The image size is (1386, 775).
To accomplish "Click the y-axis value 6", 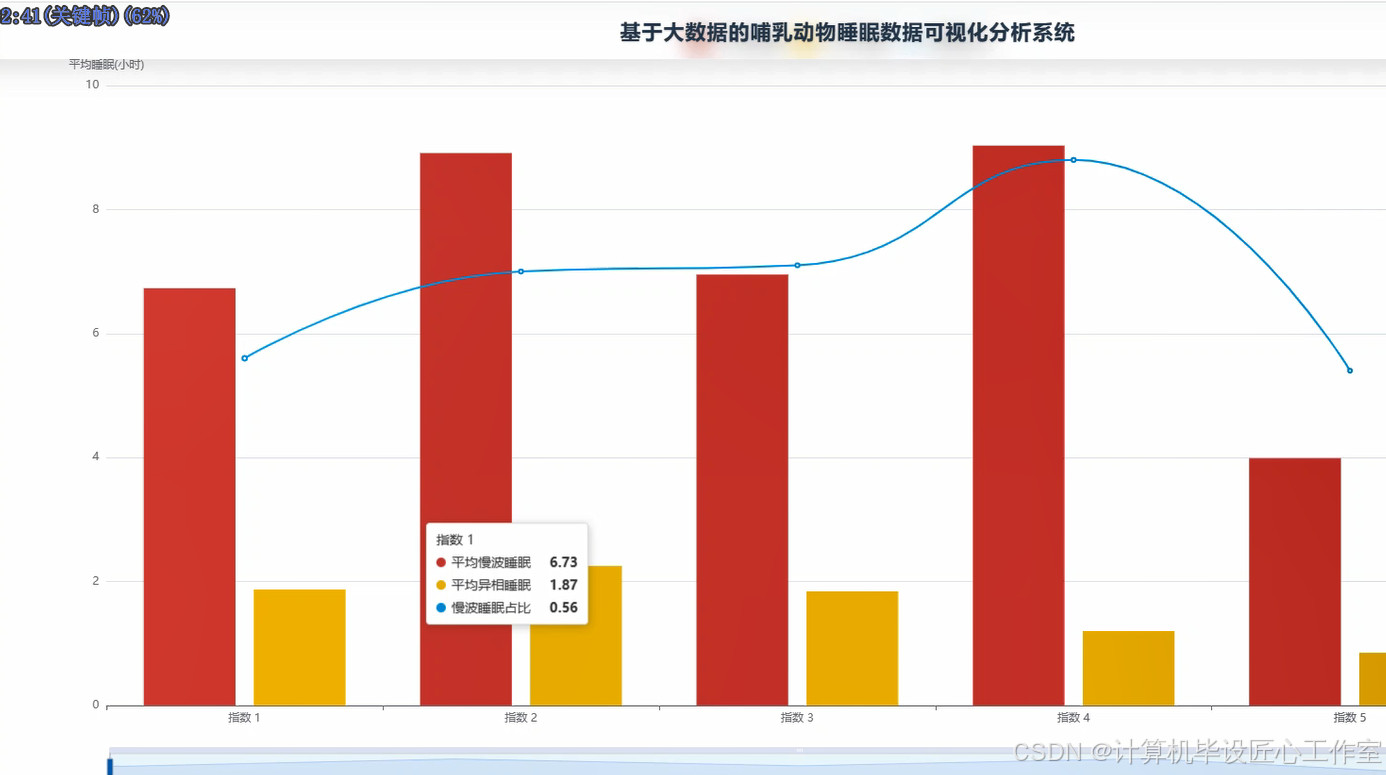I will [x=96, y=333].
